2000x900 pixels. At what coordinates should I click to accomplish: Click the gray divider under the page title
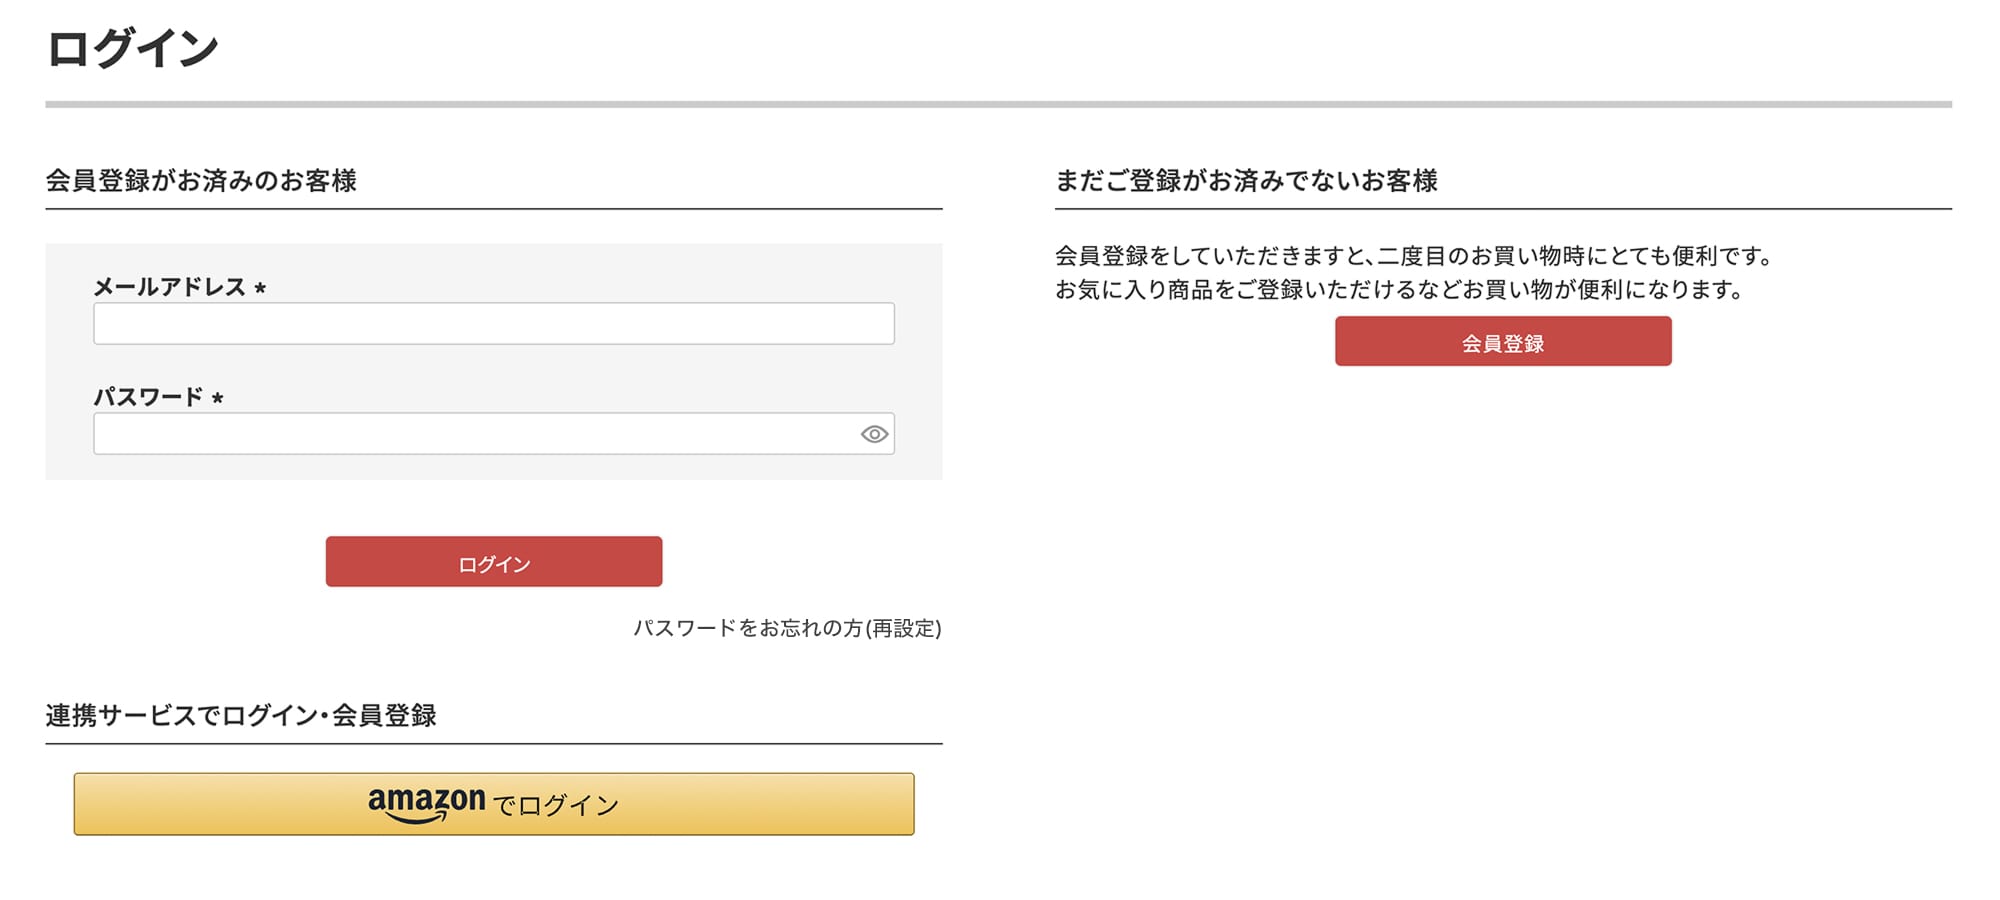coord(998,104)
